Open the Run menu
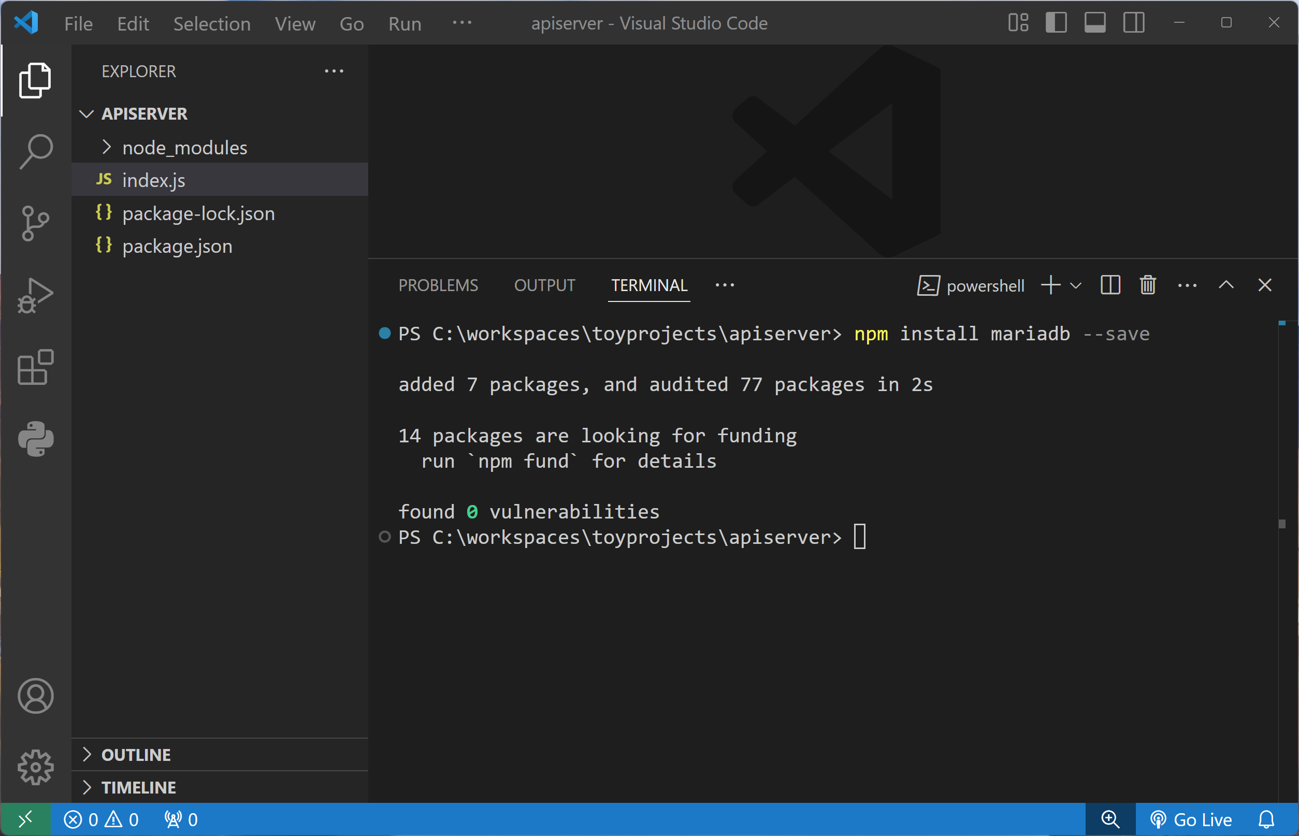This screenshot has width=1299, height=836. click(405, 23)
